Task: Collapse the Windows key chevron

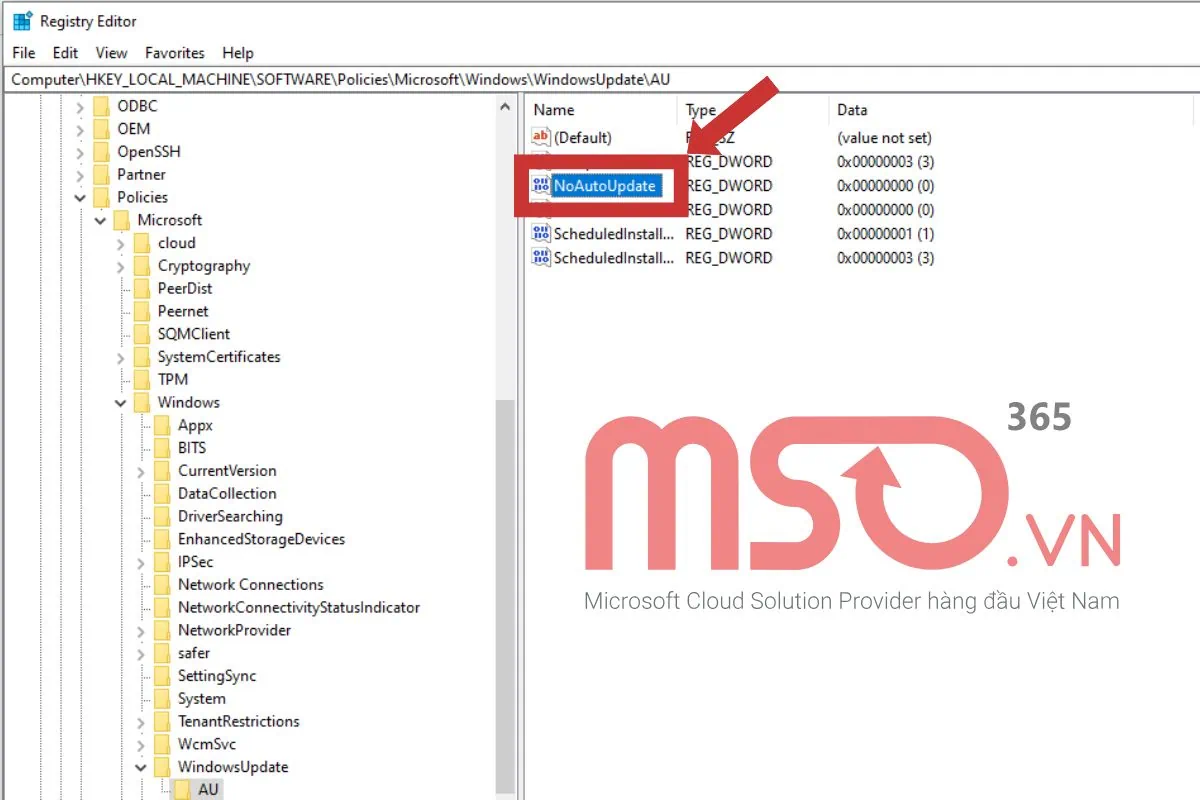Action: click(x=120, y=403)
